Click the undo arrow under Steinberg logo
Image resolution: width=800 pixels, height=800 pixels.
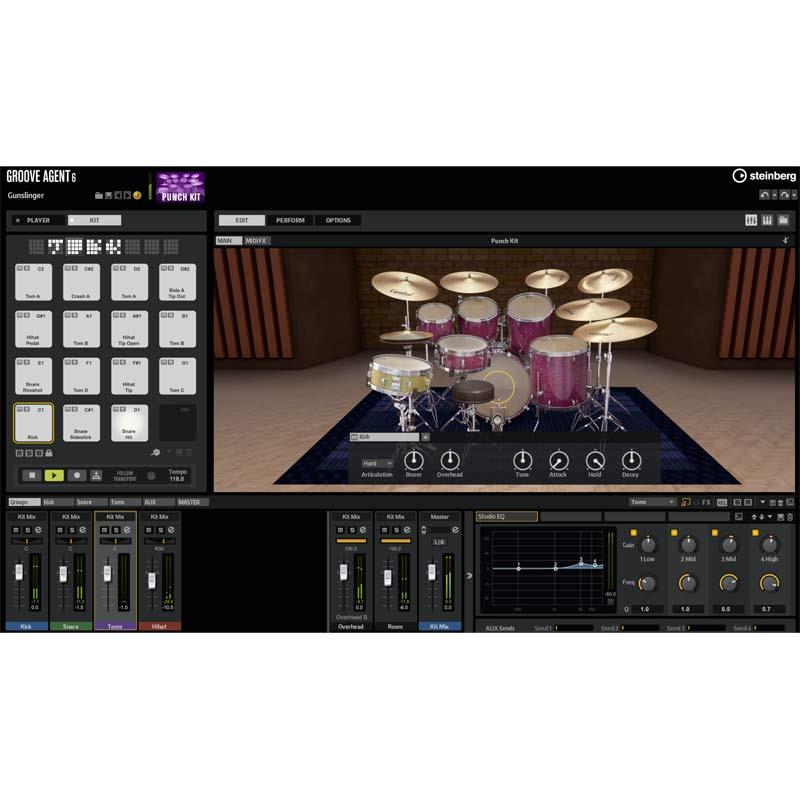pyautogui.click(x=764, y=195)
